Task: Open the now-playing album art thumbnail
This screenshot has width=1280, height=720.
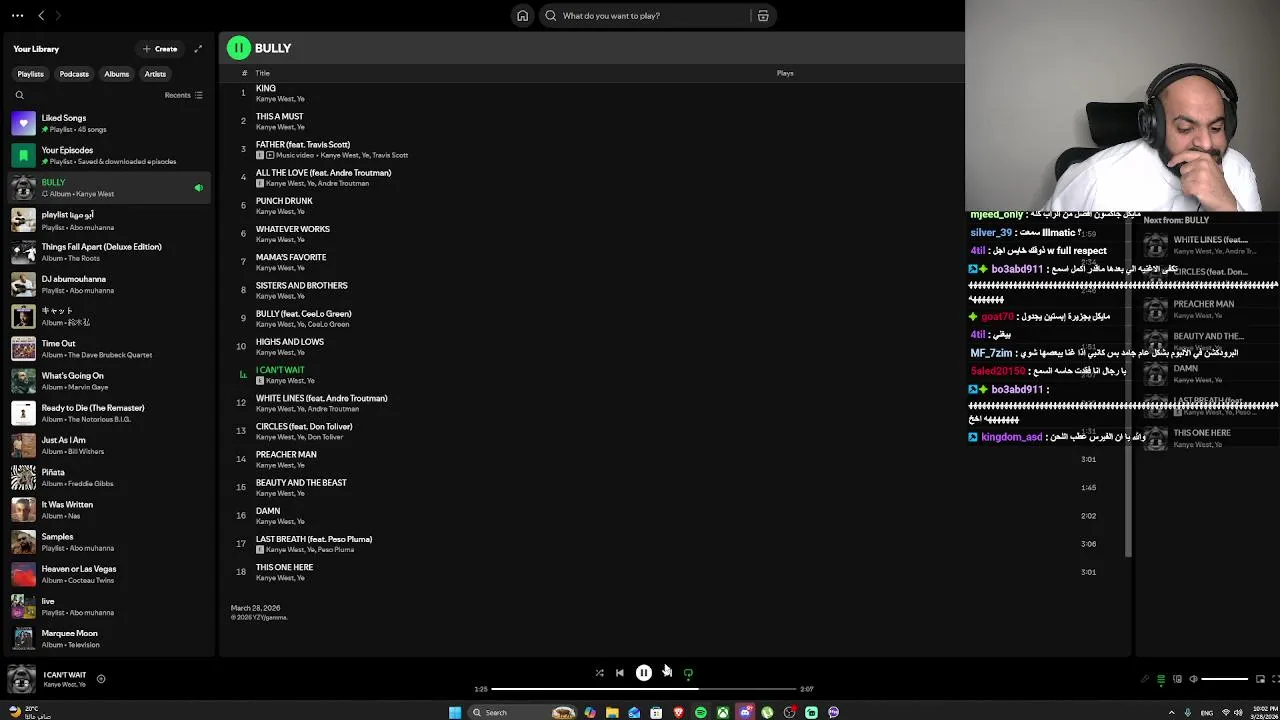Action: point(21,679)
